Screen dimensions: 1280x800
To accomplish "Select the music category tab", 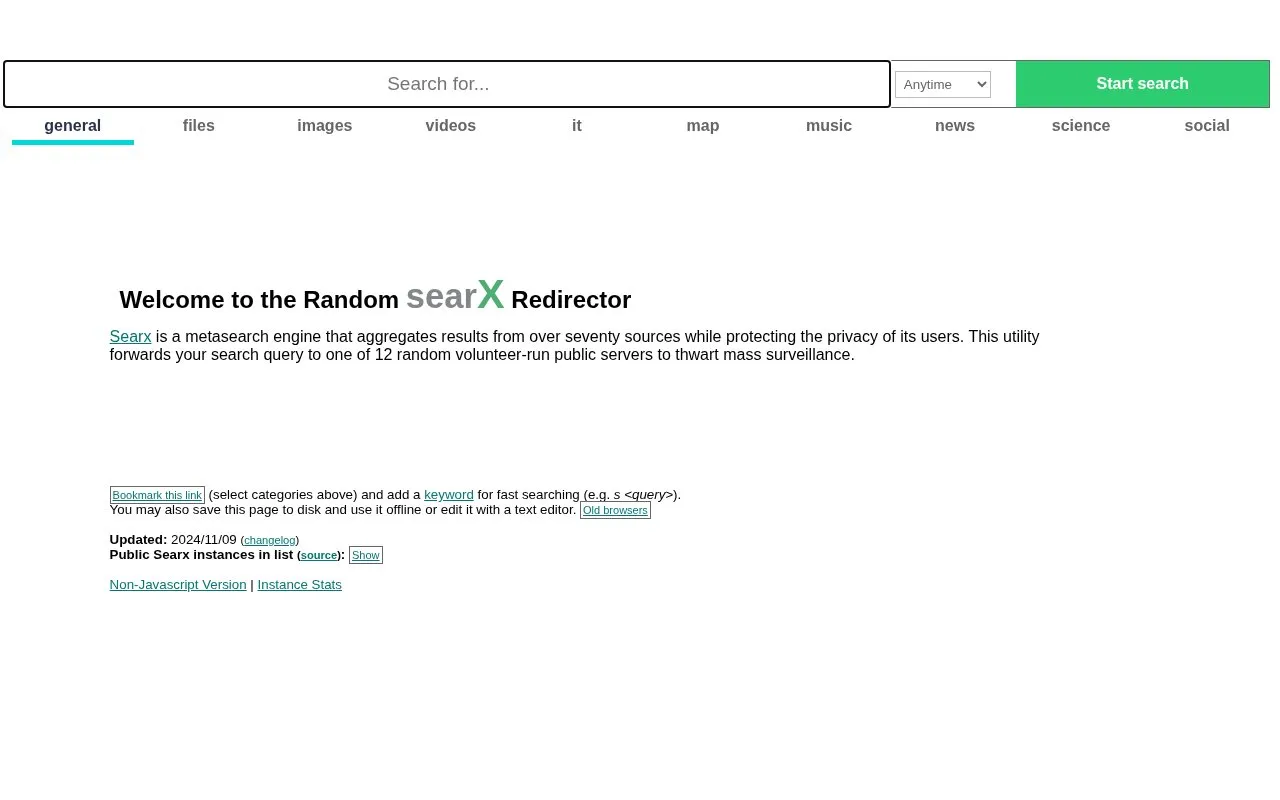I will (829, 126).
